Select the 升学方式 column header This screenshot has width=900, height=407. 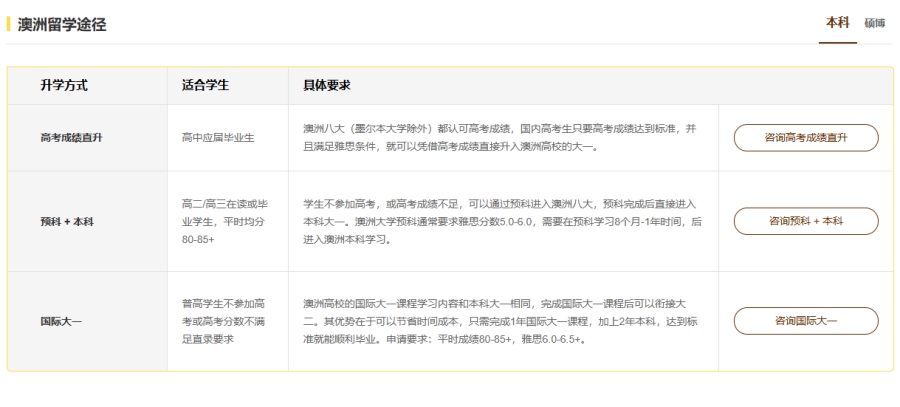coord(63,86)
